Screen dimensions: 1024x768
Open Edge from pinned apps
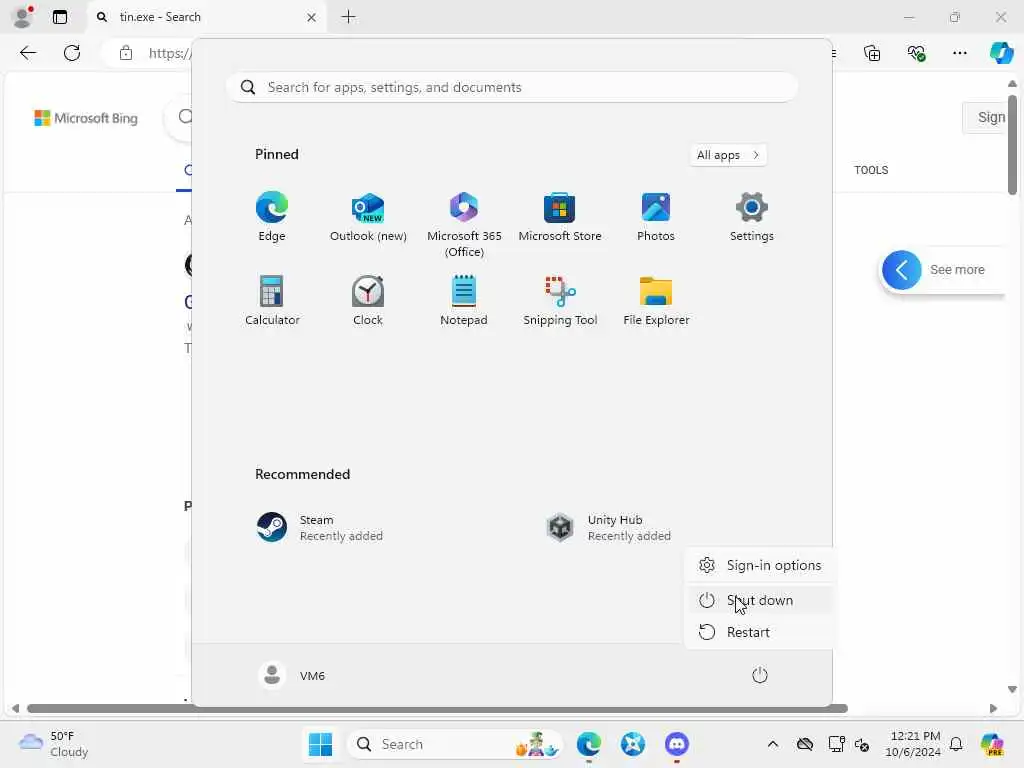coord(272,217)
